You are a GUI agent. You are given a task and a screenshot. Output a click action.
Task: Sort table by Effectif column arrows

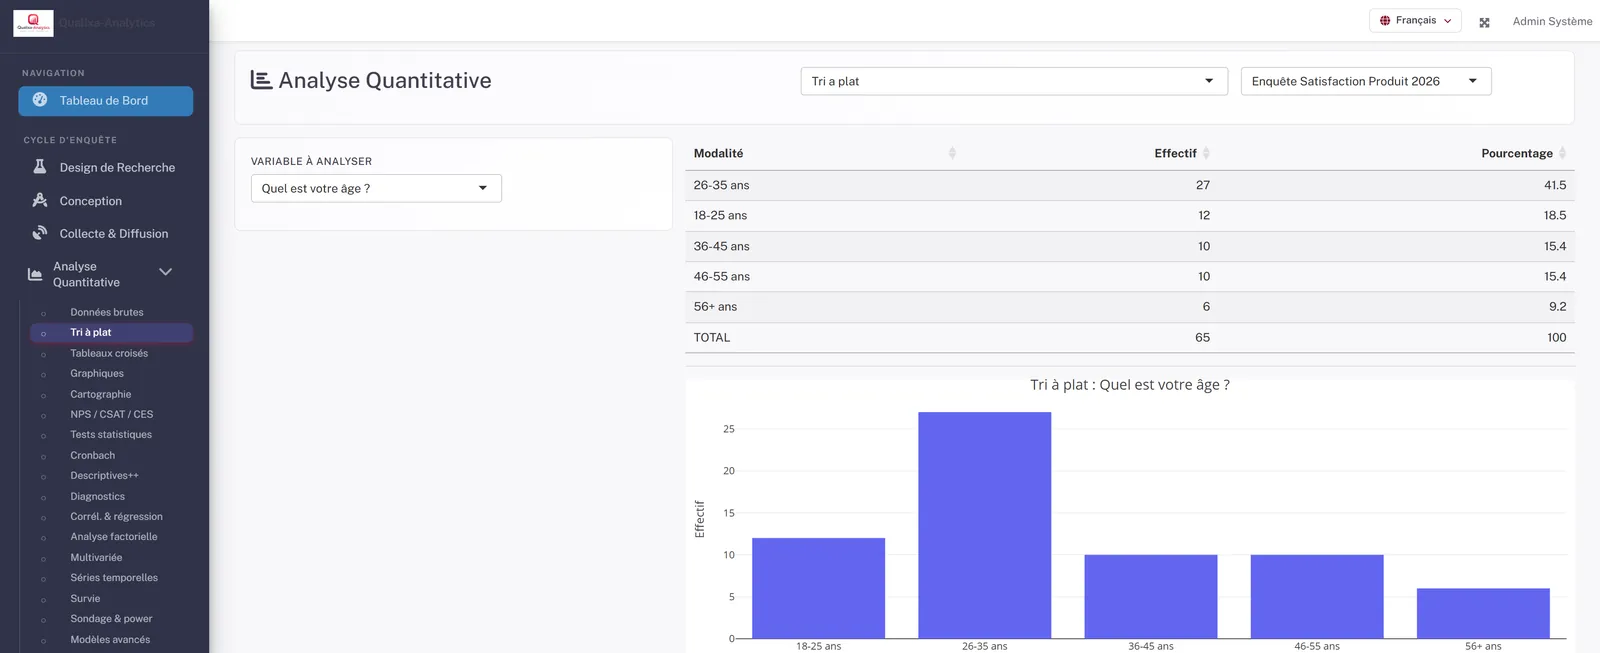1206,153
